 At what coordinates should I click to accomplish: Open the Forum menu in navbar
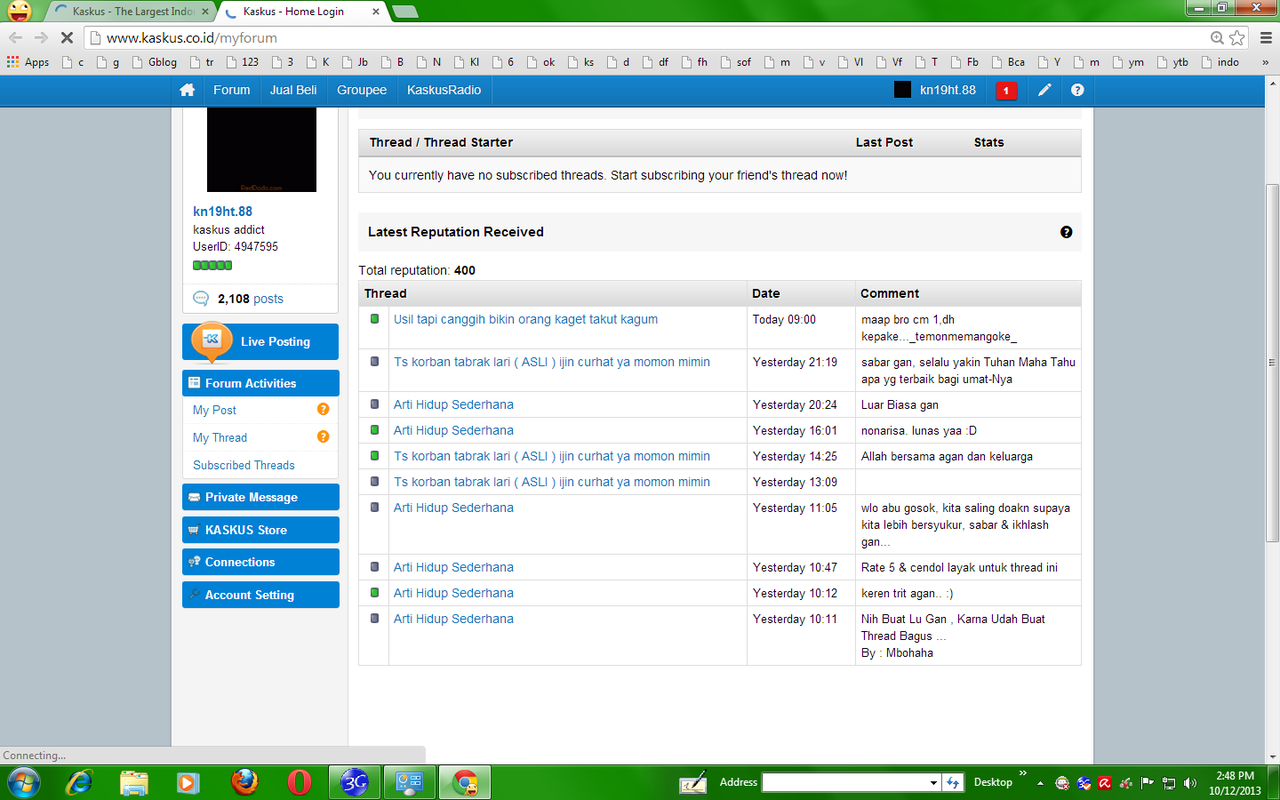click(x=231, y=90)
